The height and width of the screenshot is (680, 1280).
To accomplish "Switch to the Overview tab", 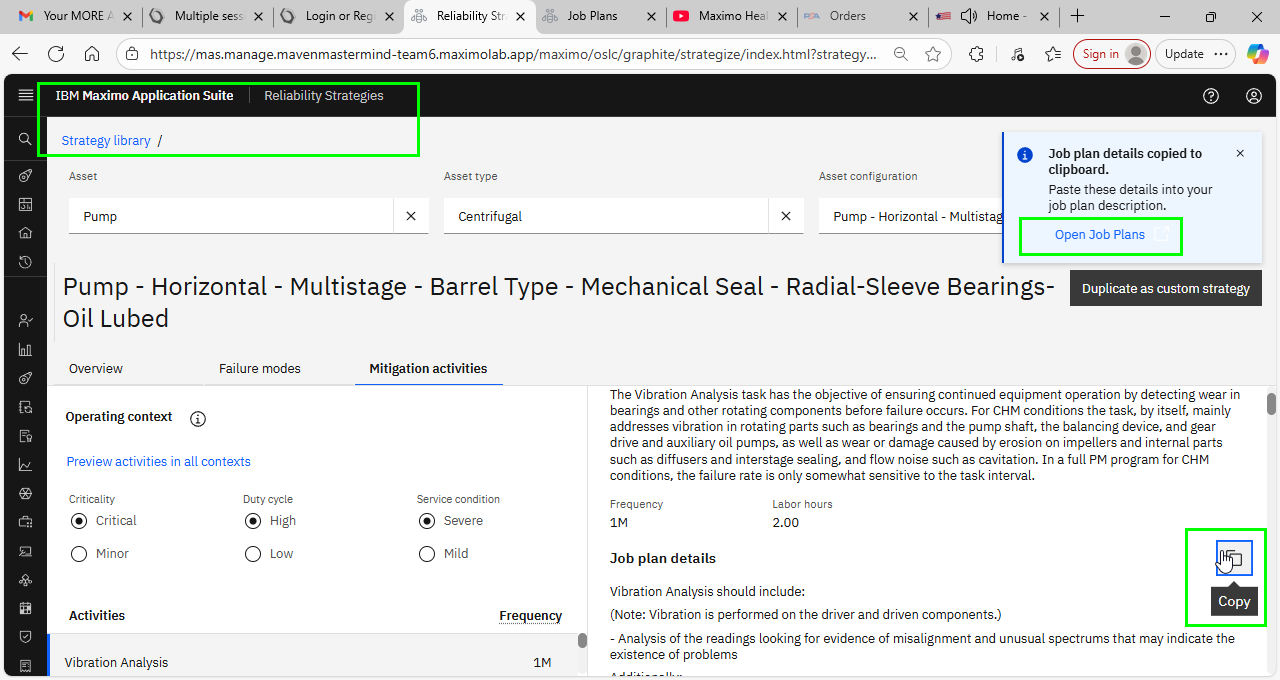I will pyautogui.click(x=96, y=369).
